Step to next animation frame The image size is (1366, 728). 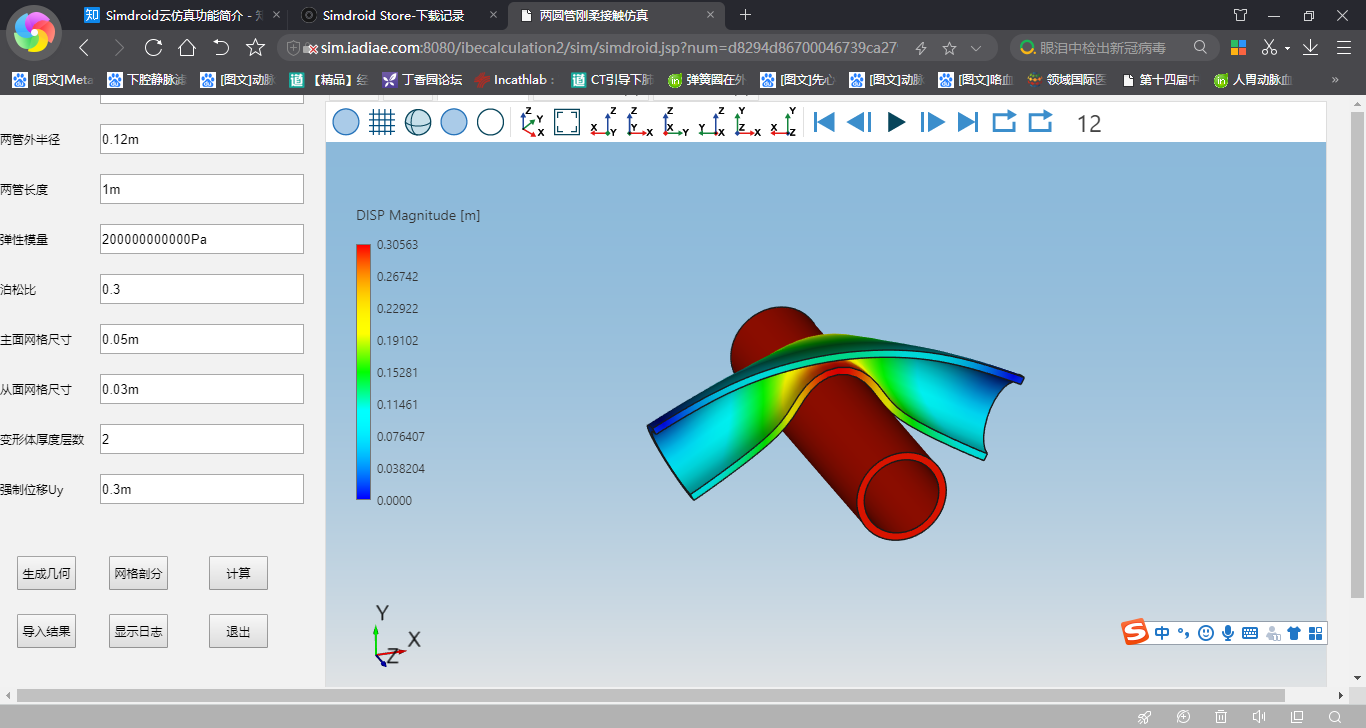tap(932, 122)
